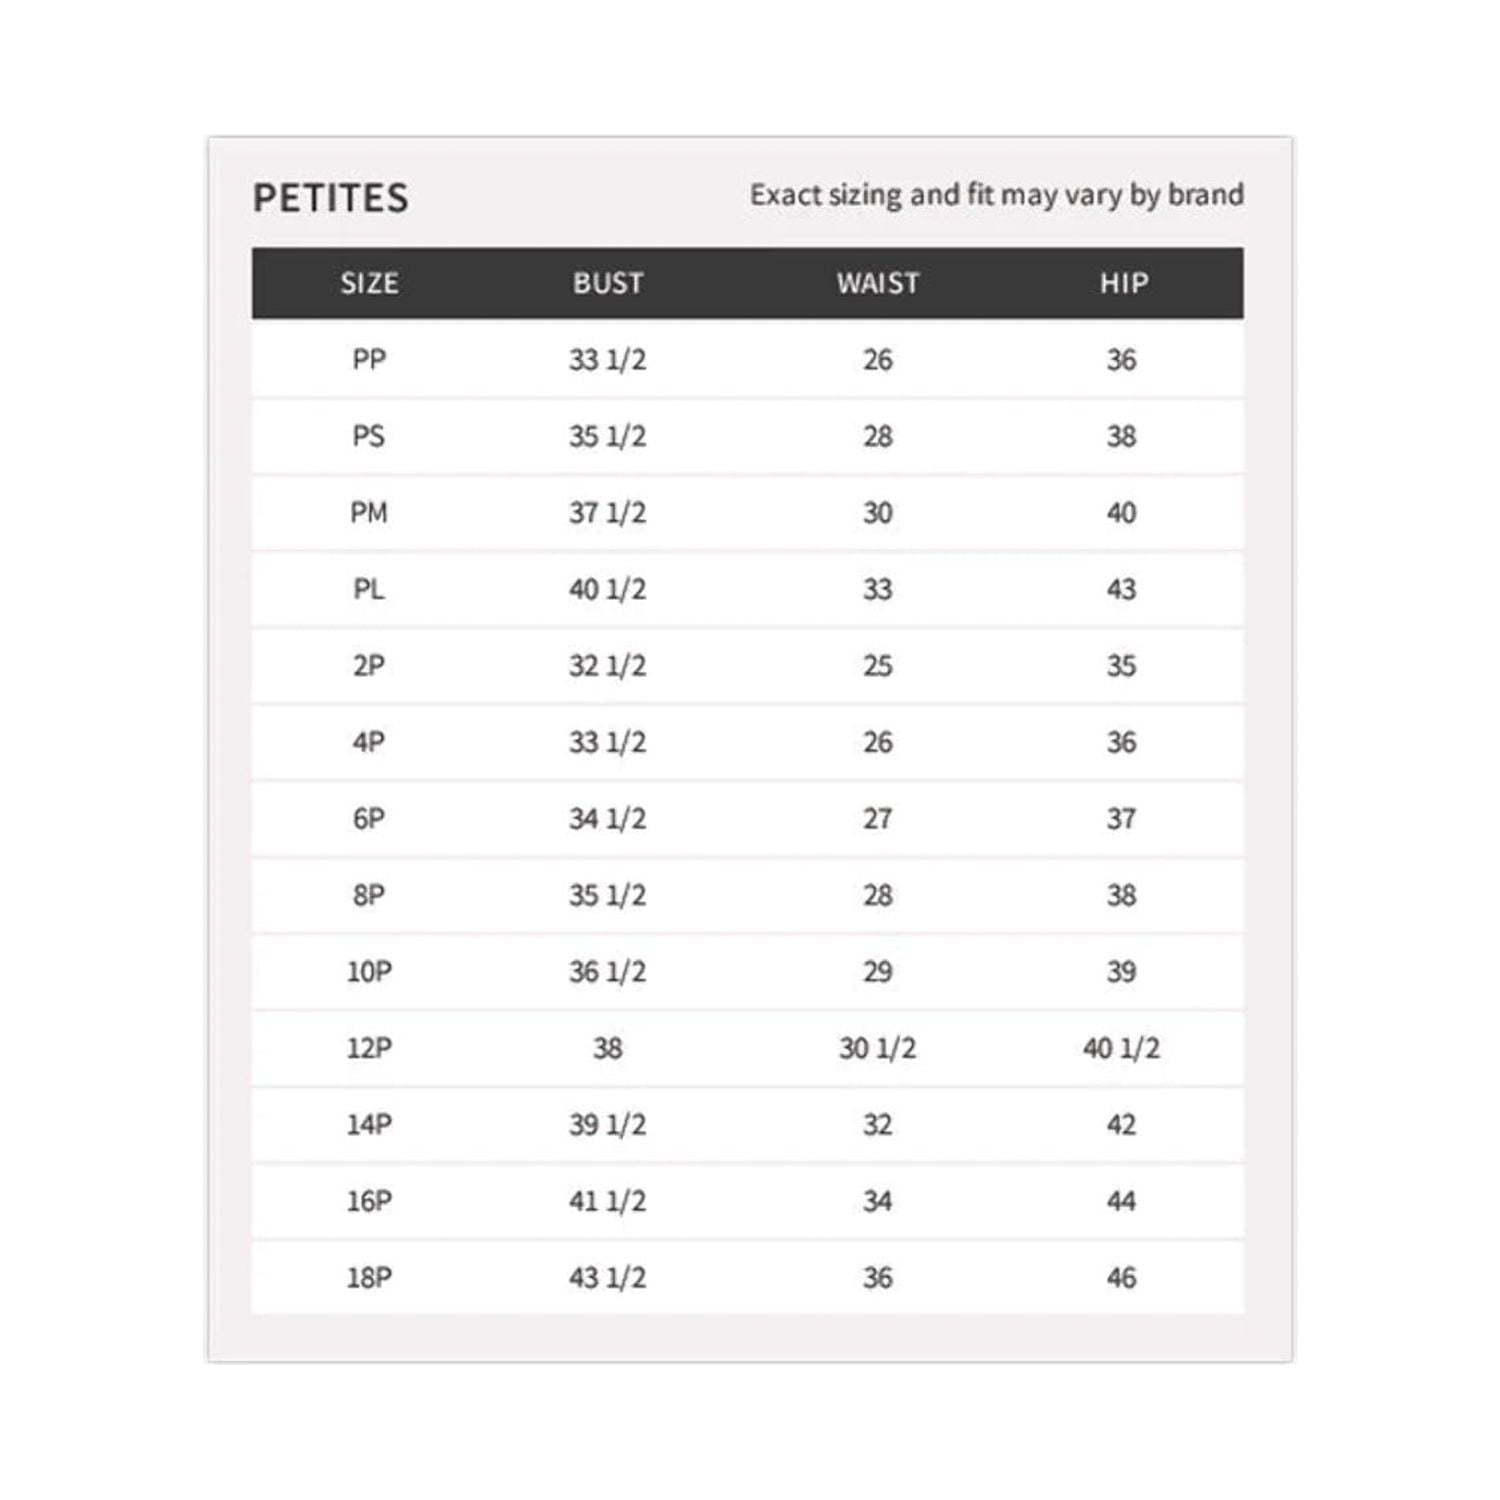Select the 18P size row label
Image resolution: width=1500 pixels, height=1500 pixels.
point(369,1278)
